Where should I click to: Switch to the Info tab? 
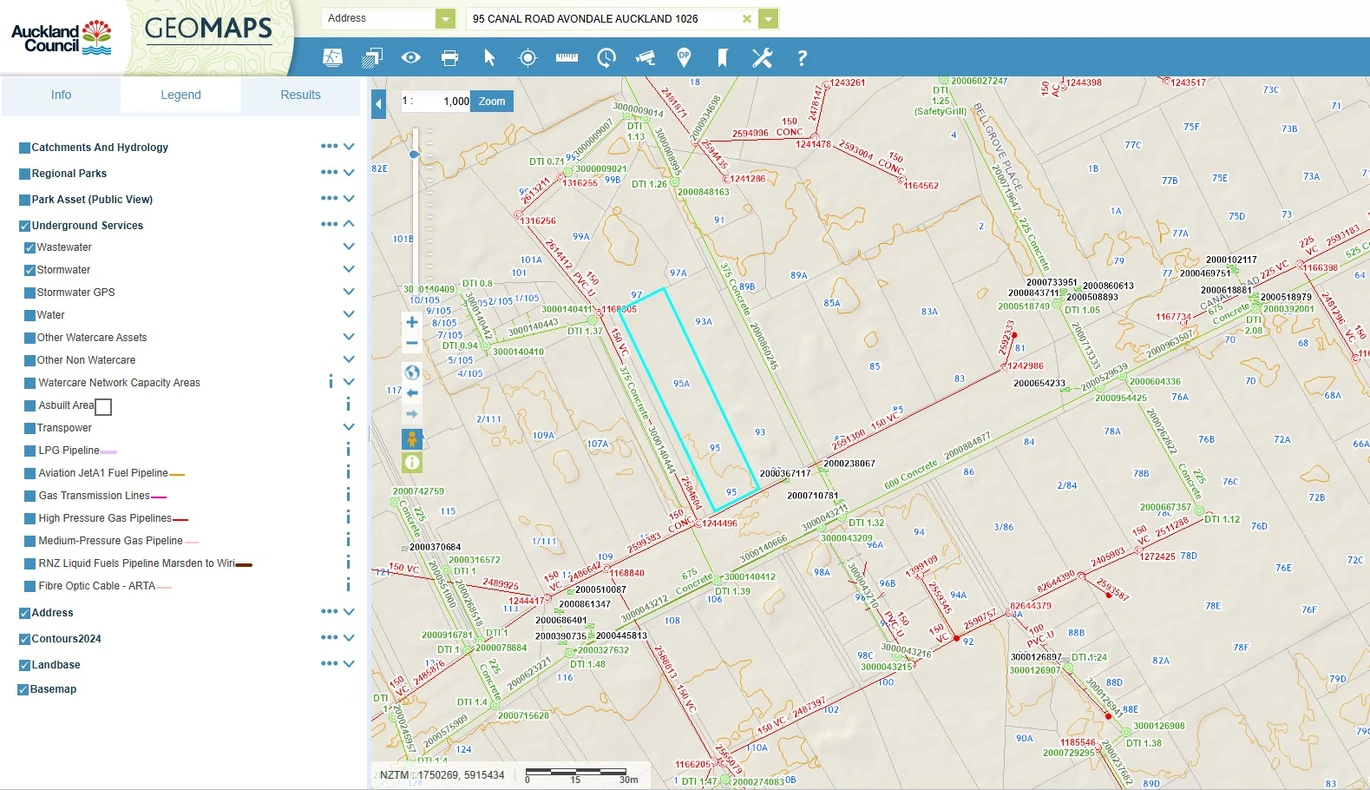coord(61,95)
